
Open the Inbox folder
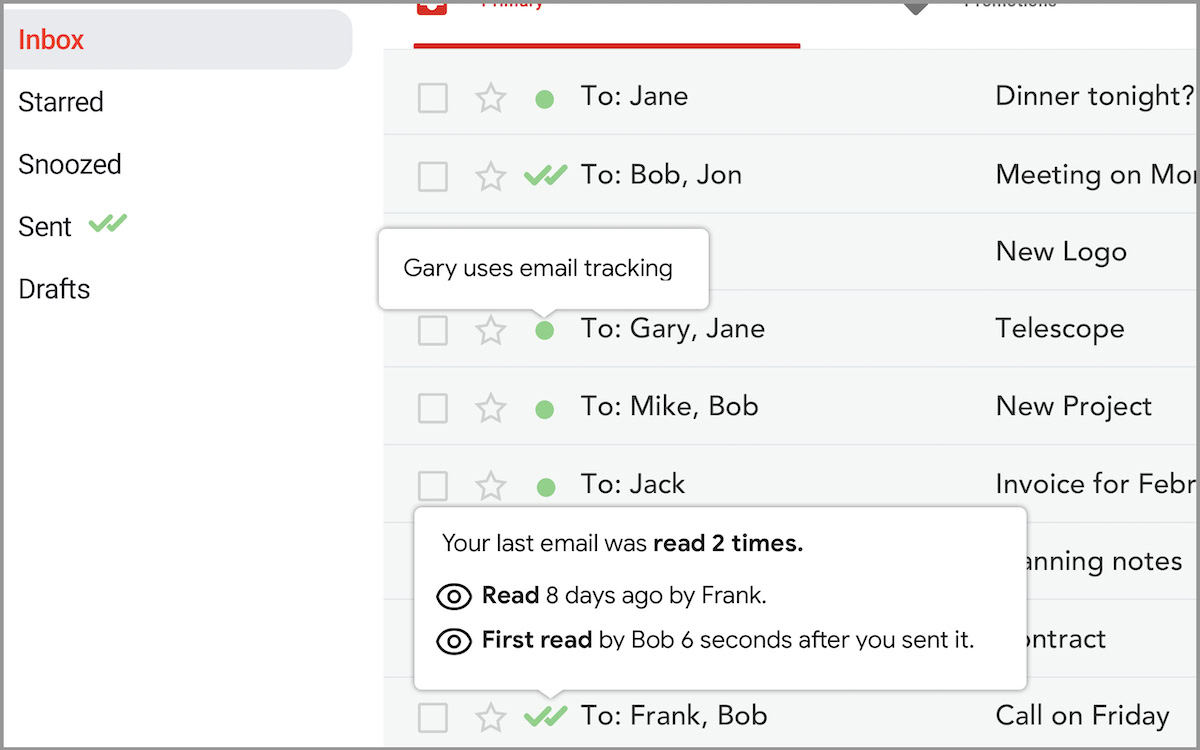pyautogui.click(x=52, y=40)
